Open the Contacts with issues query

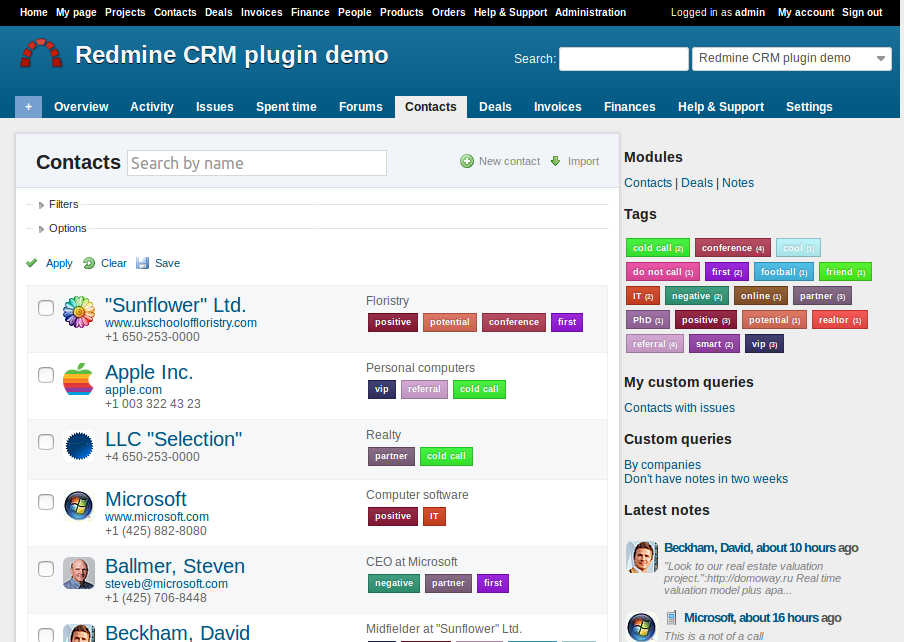point(679,408)
